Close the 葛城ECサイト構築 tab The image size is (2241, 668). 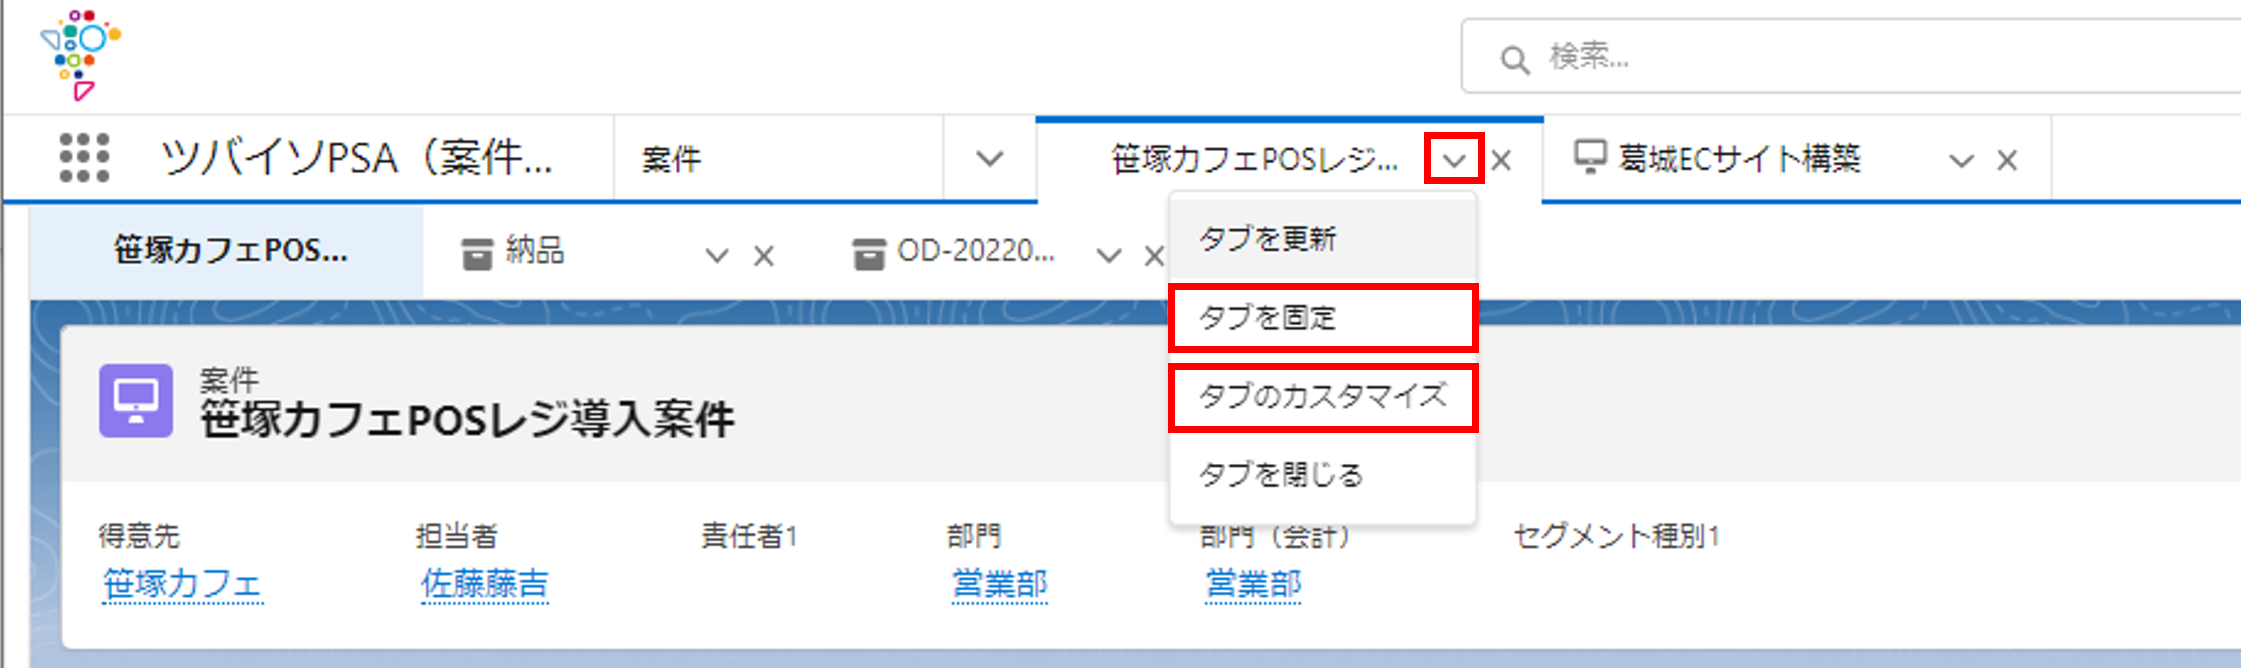(x=2006, y=160)
